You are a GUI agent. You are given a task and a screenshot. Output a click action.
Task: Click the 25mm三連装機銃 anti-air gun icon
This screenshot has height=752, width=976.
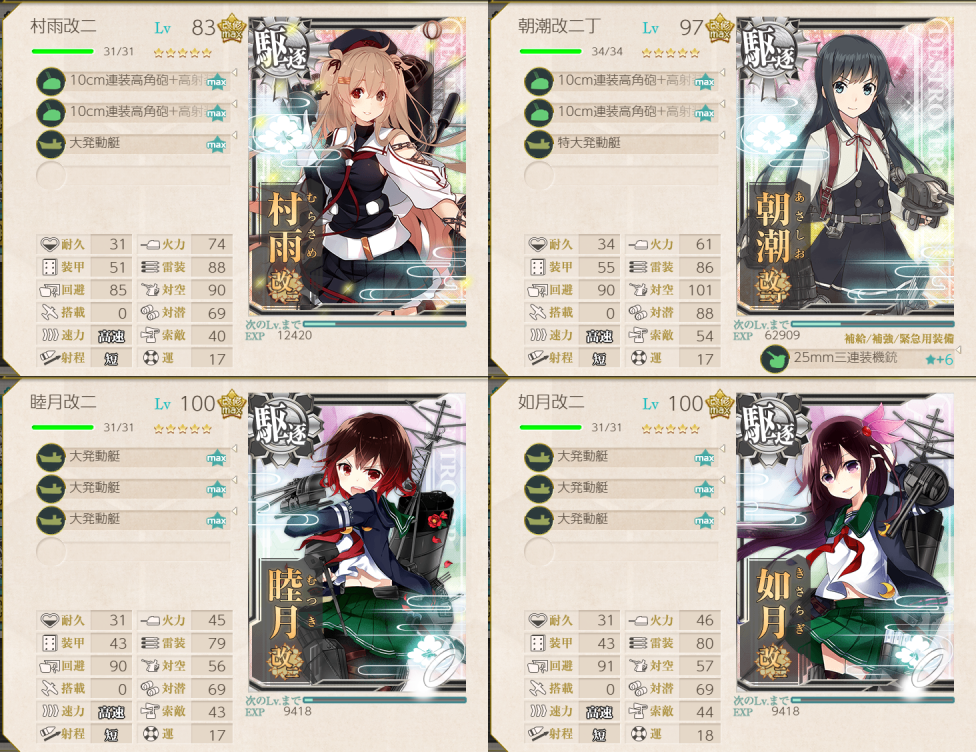point(775,360)
